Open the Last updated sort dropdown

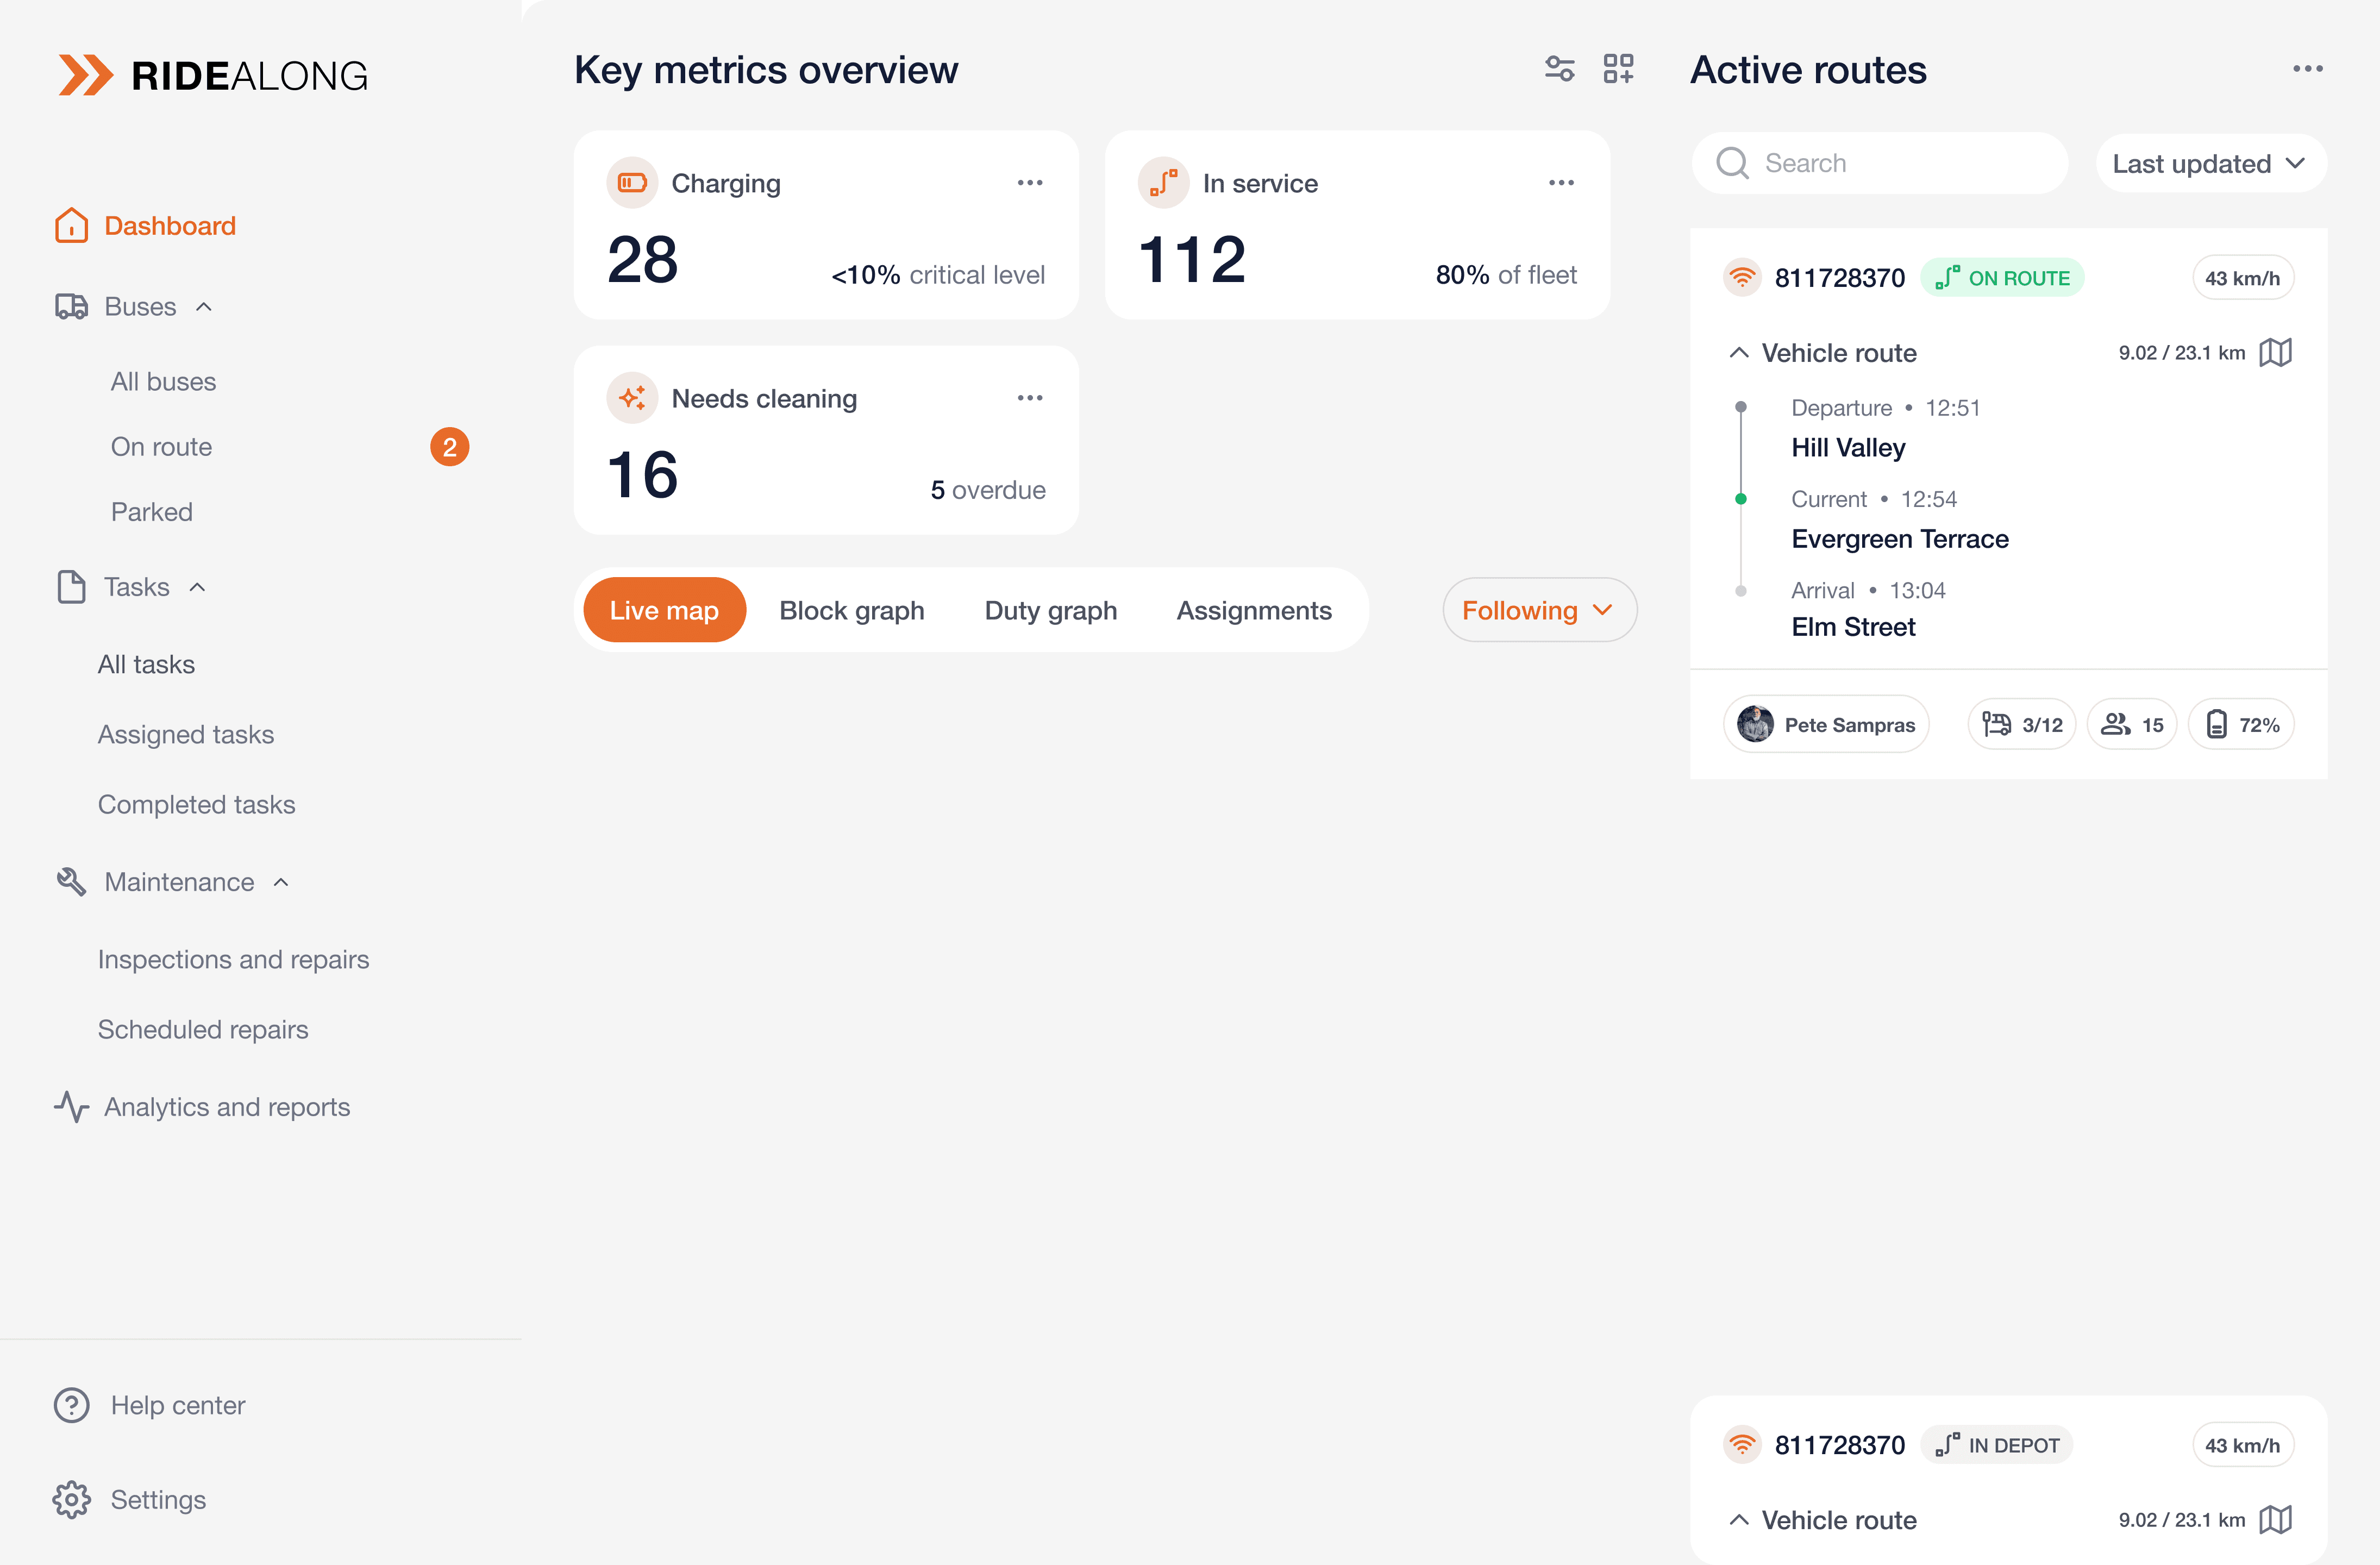pos(2210,163)
